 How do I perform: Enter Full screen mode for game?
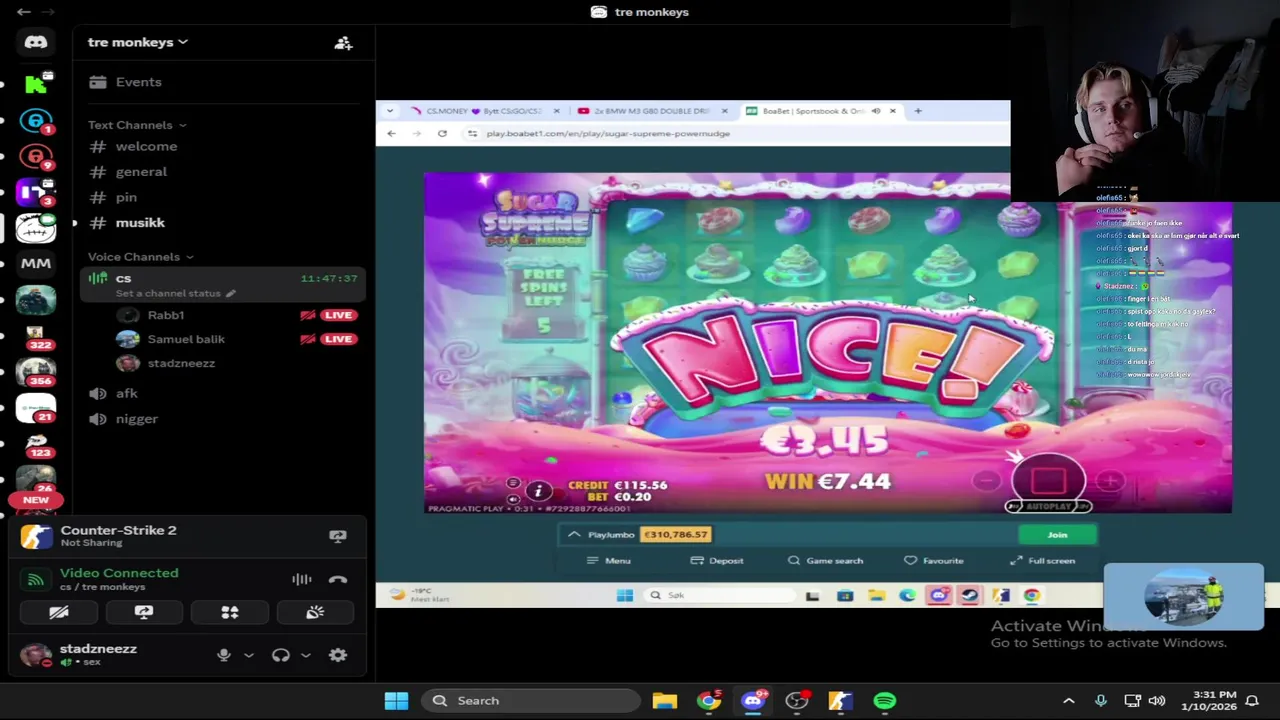tap(1042, 561)
